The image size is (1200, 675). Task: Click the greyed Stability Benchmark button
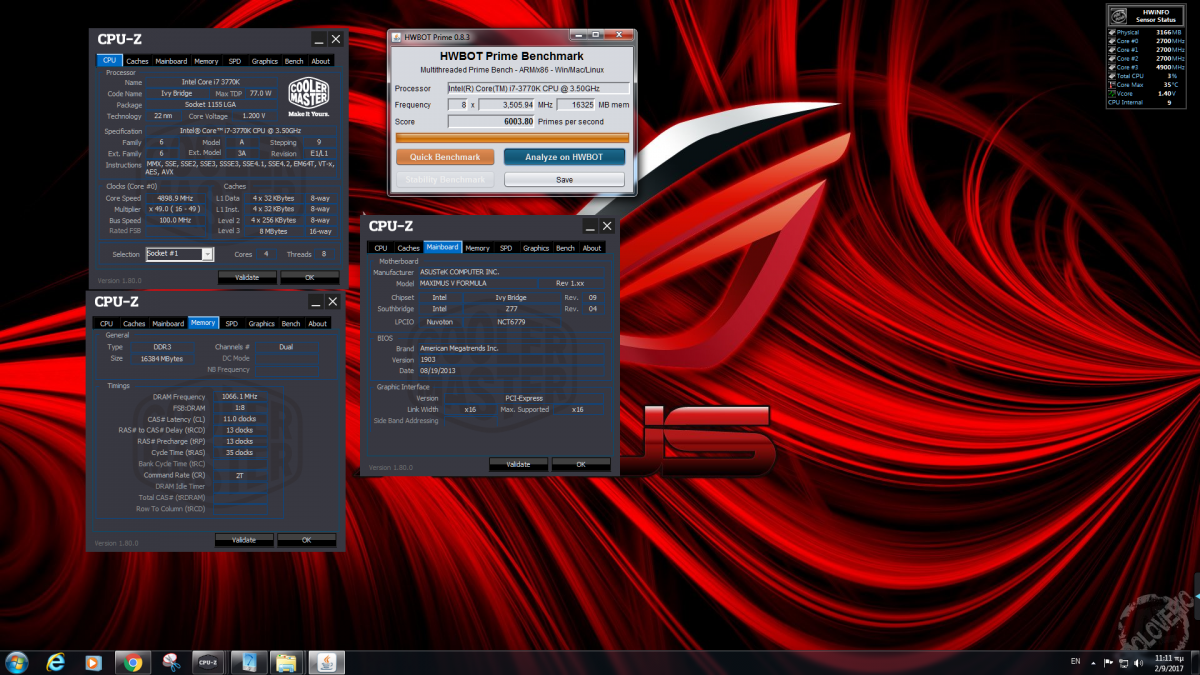pos(445,180)
